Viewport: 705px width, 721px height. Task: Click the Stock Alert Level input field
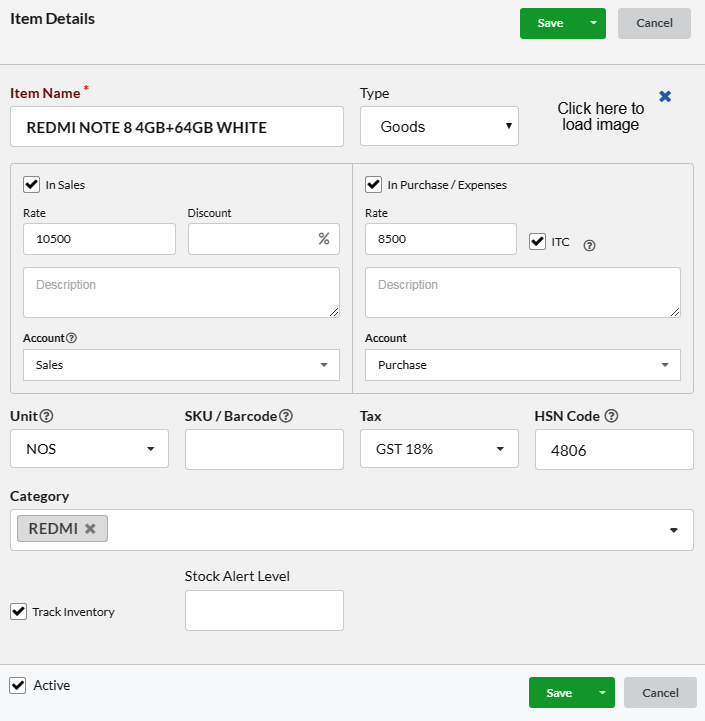click(264, 611)
